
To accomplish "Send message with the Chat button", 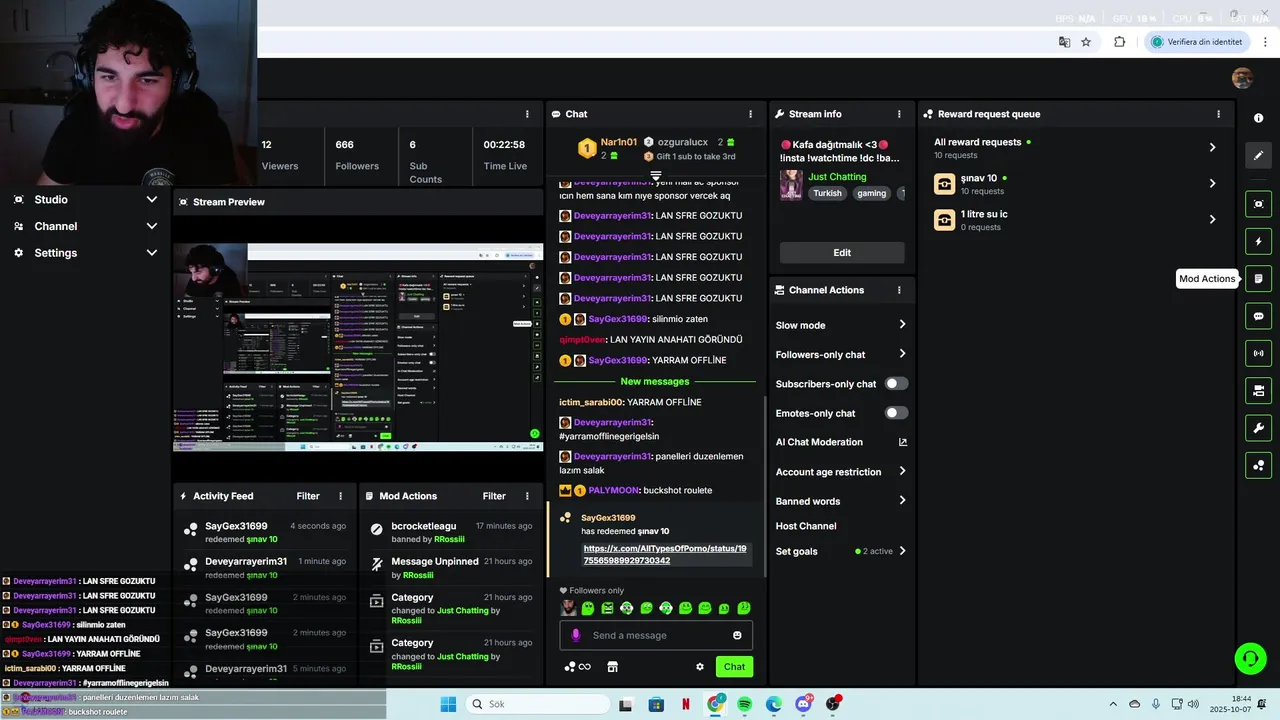I will point(734,667).
